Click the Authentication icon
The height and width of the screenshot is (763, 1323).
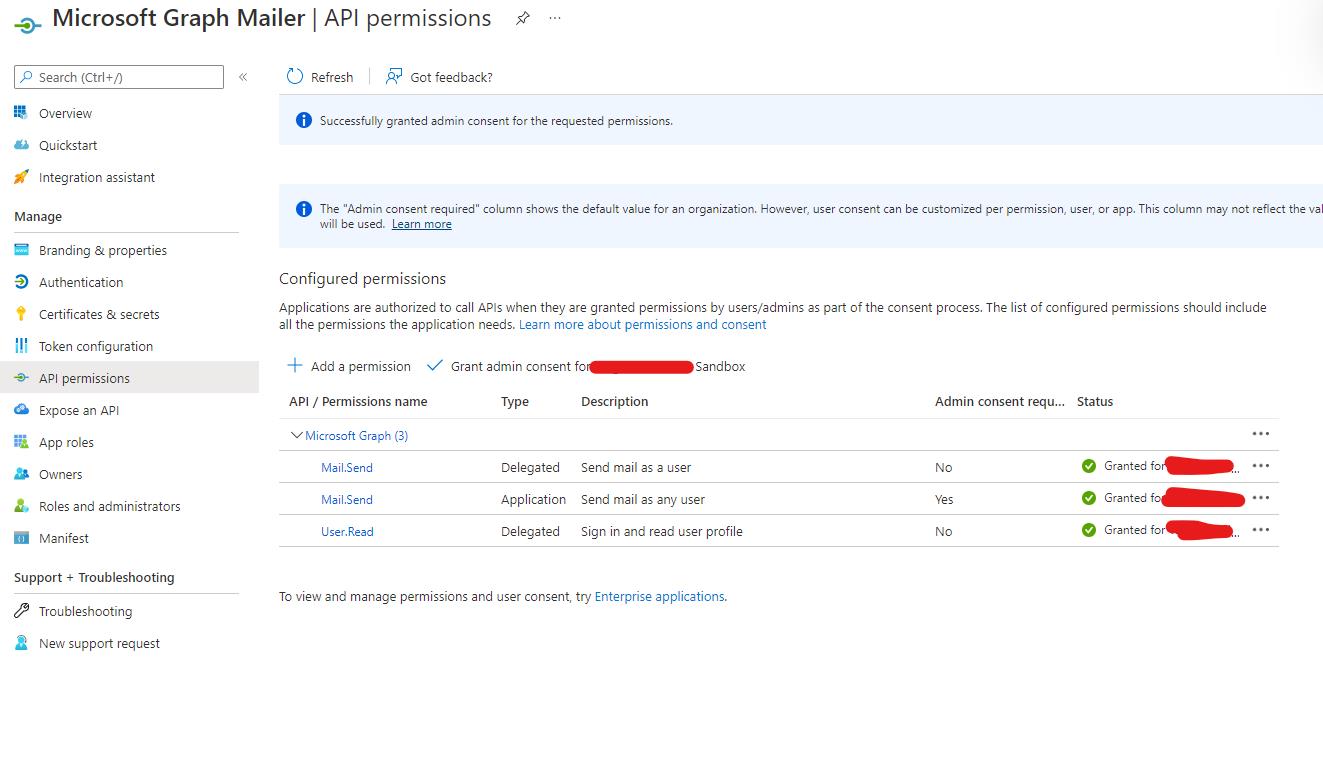21,282
